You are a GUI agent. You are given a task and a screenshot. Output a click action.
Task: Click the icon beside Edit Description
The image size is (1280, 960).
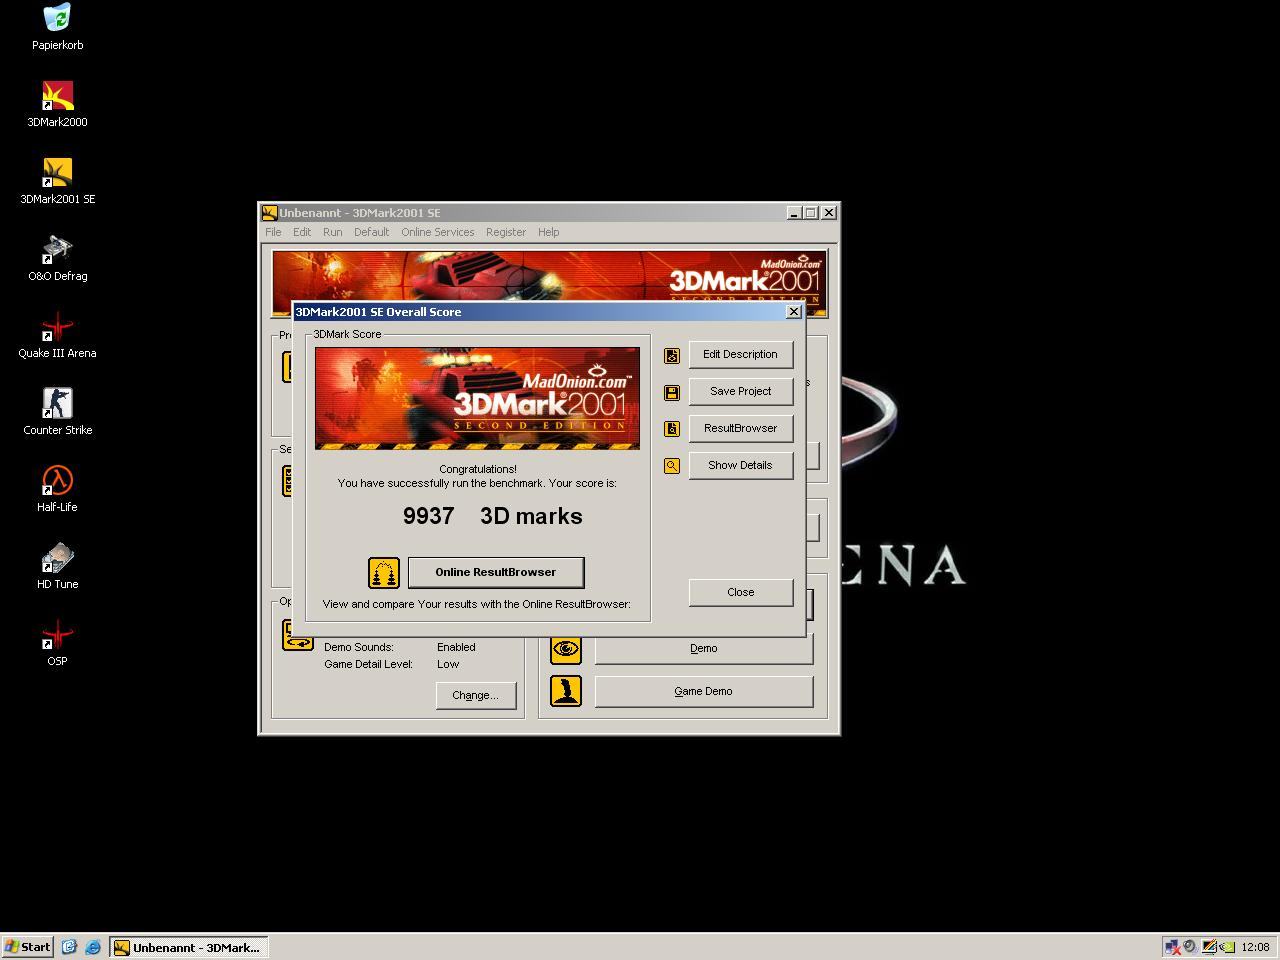click(x=672, y=355)
